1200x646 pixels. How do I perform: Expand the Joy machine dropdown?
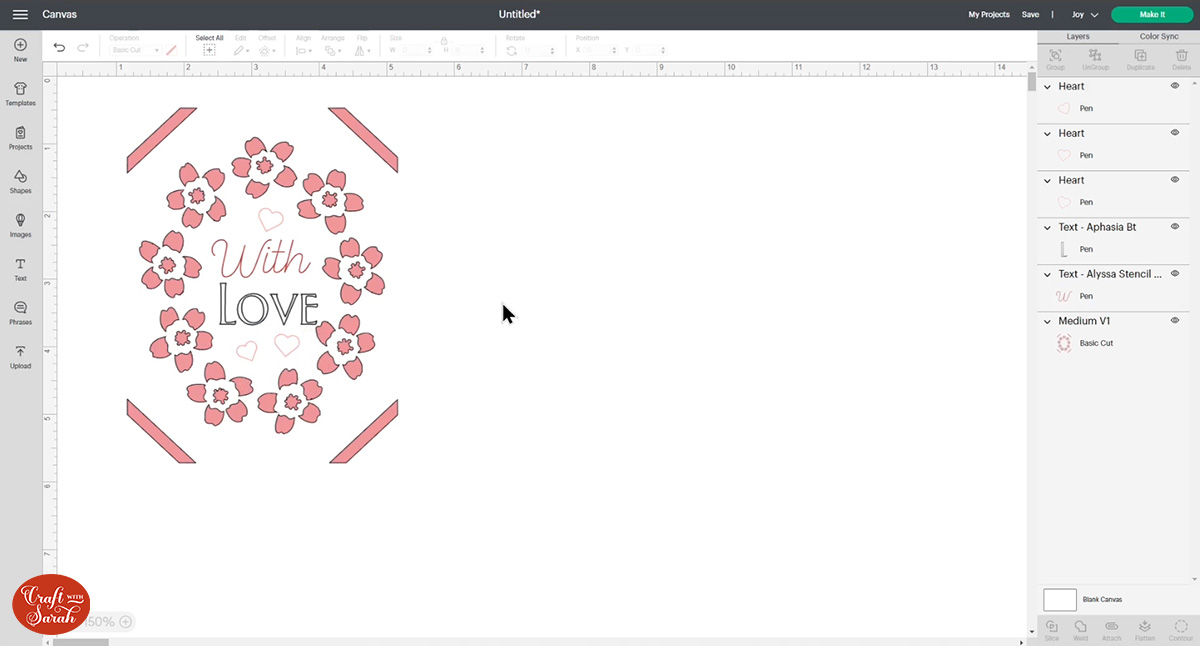(1095, 14)
